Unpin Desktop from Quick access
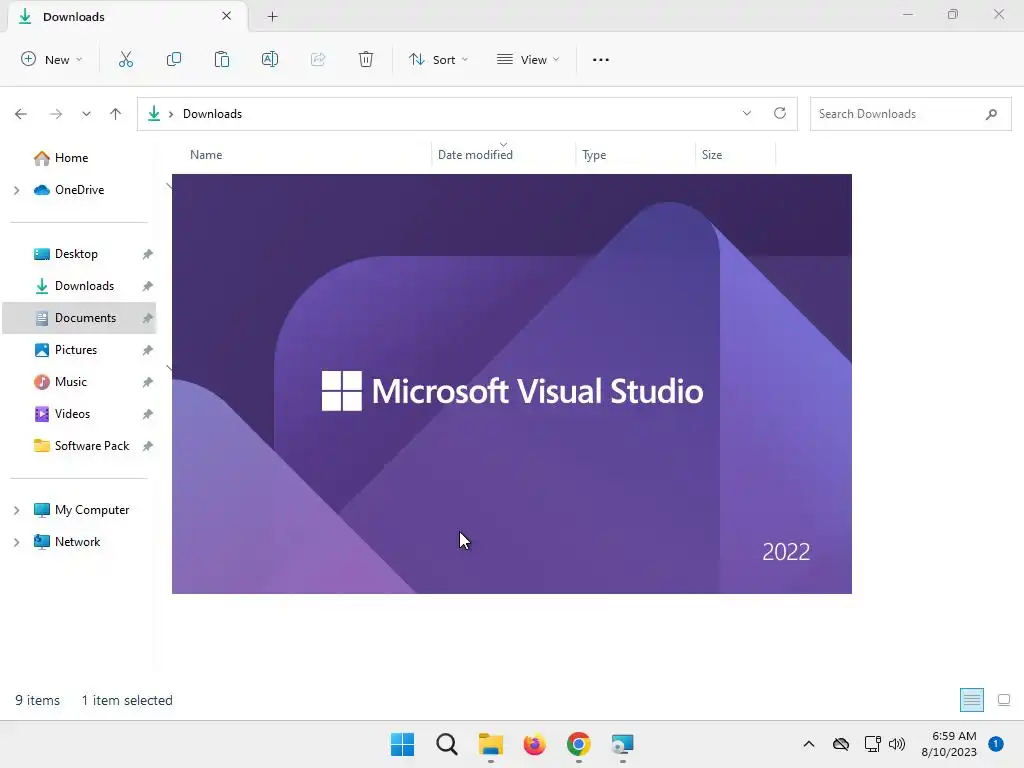The height and width of the screenshot is (768, 1024). (x=148, y=254)
